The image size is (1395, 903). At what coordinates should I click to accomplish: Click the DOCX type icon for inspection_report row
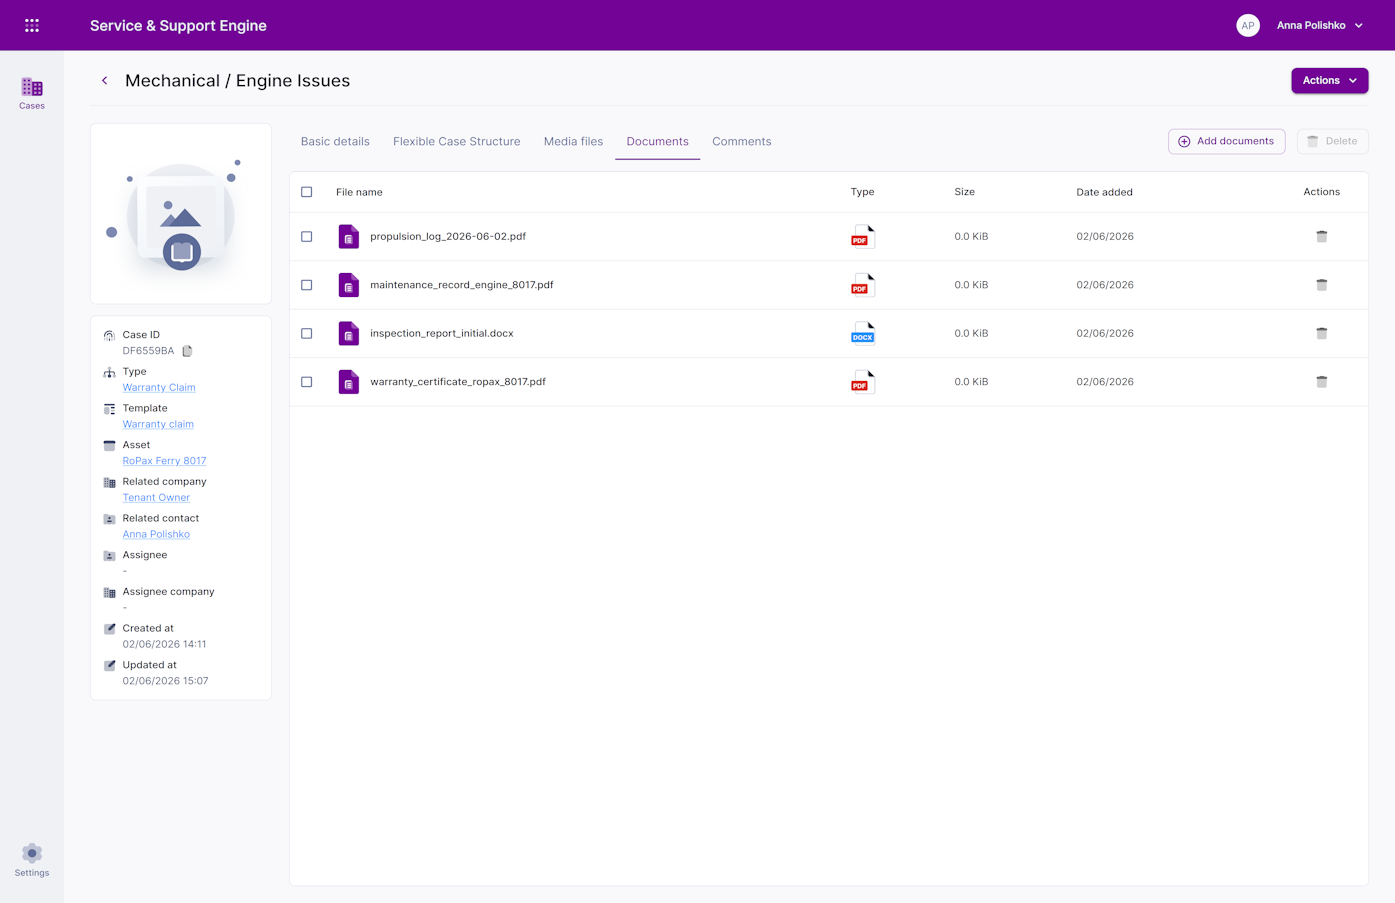click(x=862, y=333)
